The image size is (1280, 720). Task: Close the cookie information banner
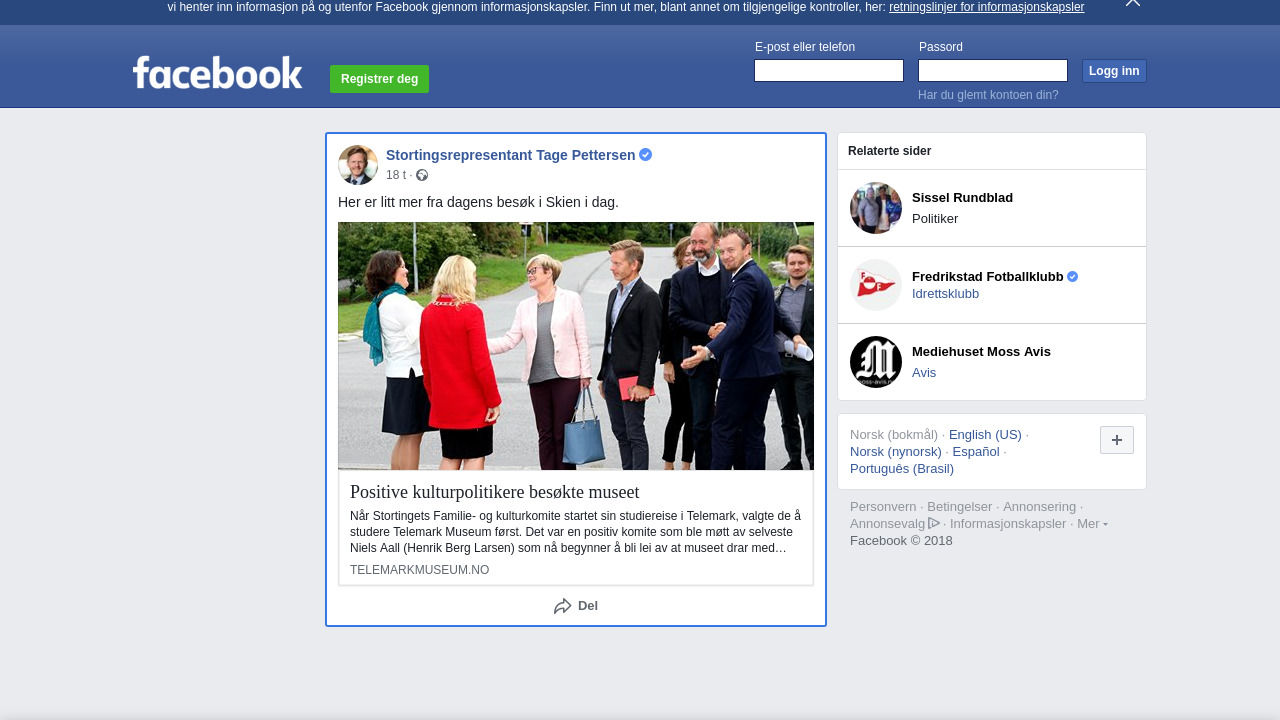[1132, 3]
